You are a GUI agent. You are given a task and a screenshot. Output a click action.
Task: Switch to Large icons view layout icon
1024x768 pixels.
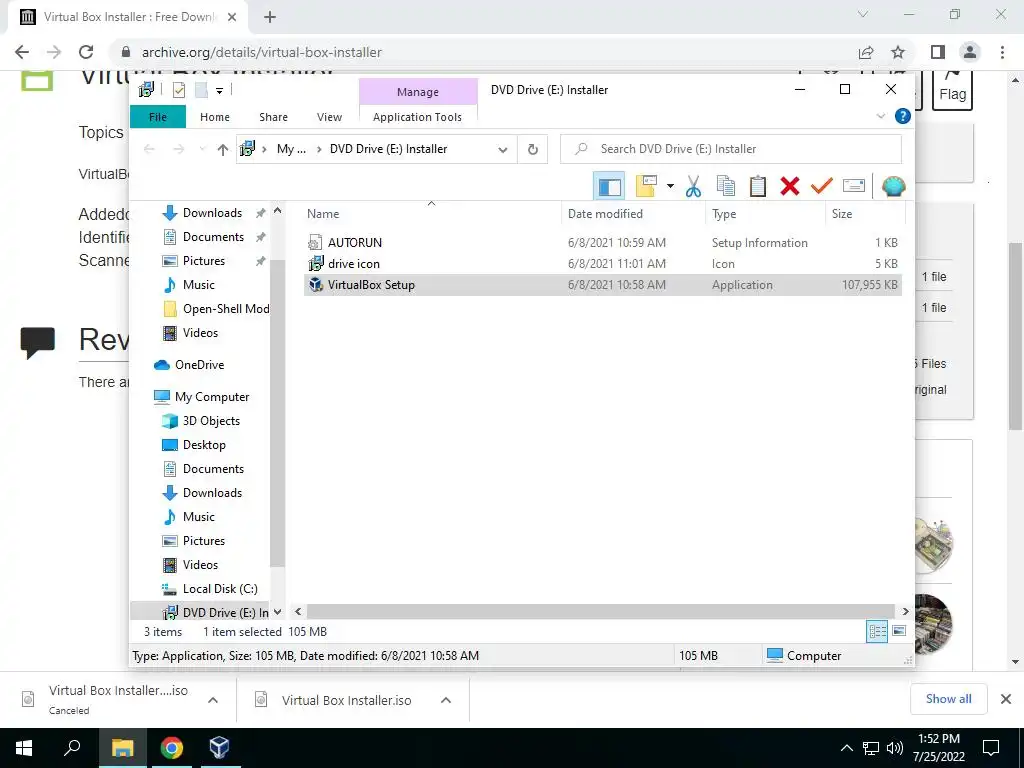pos(899,631)
